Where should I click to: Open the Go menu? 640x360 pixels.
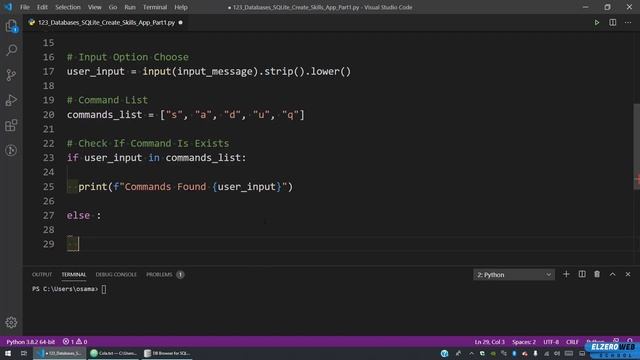(x=113, y=7)
